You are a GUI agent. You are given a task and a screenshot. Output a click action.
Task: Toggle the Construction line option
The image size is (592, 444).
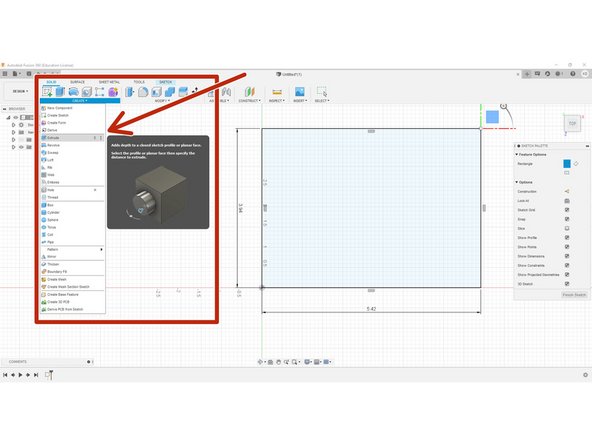point(567,191)
